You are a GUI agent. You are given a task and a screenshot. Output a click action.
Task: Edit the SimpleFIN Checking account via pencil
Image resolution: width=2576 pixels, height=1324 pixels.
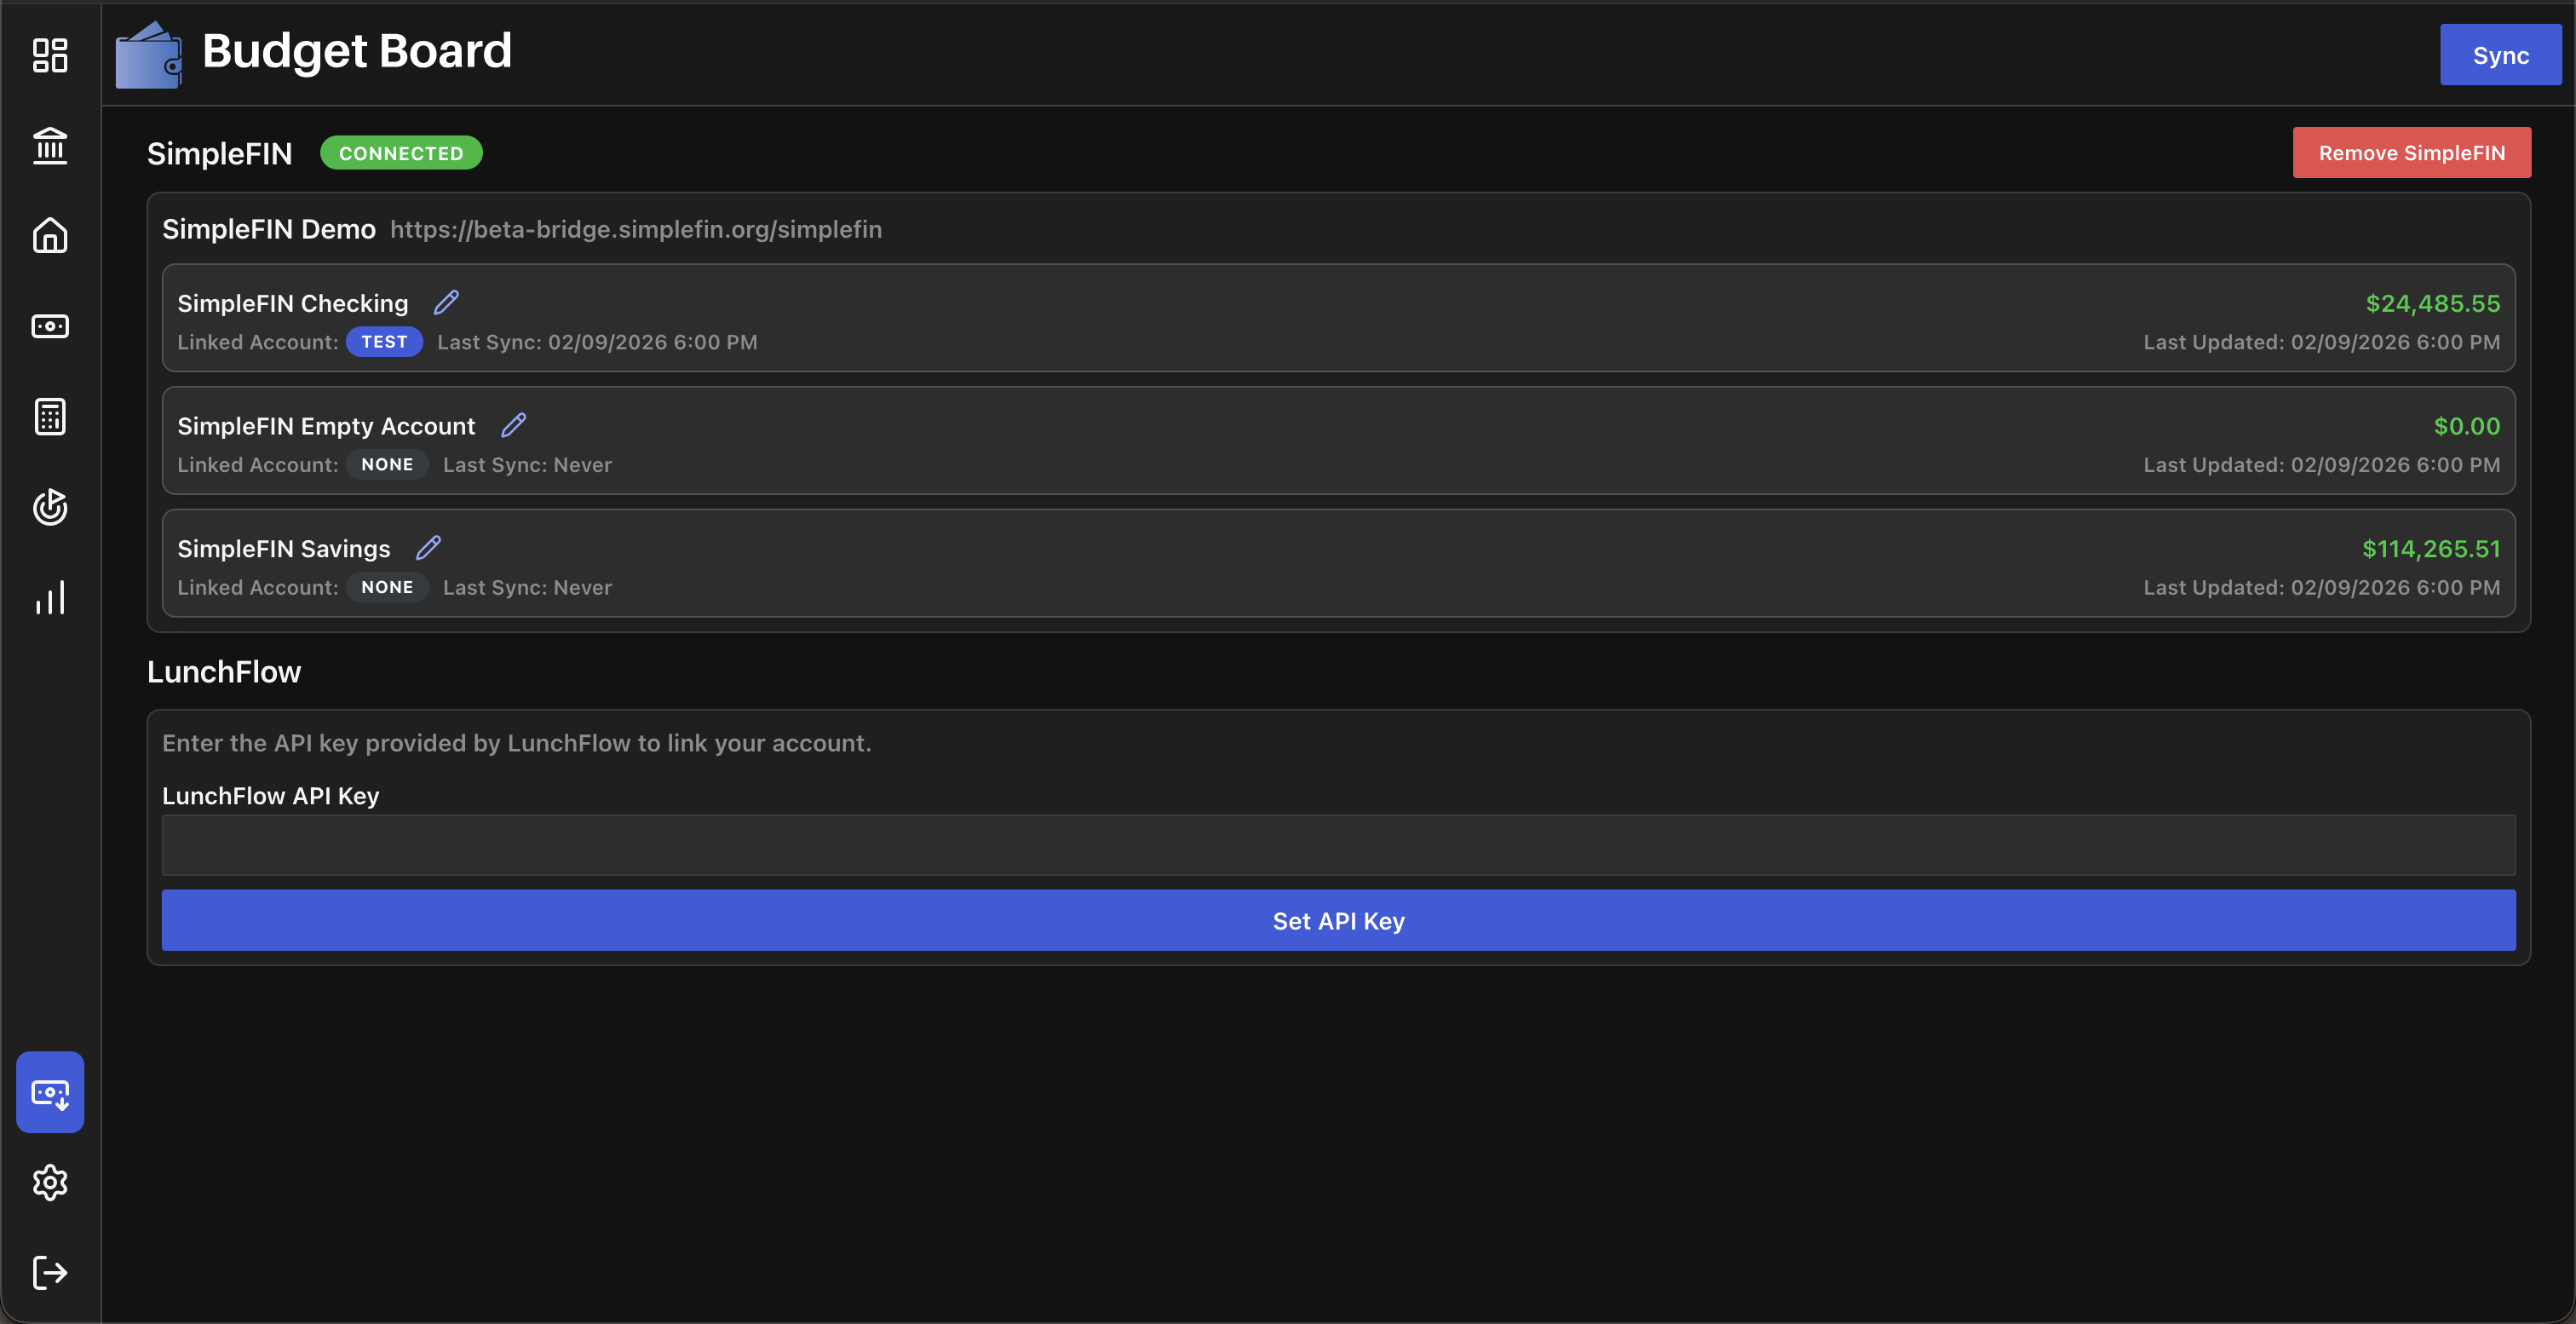[446, 302]
